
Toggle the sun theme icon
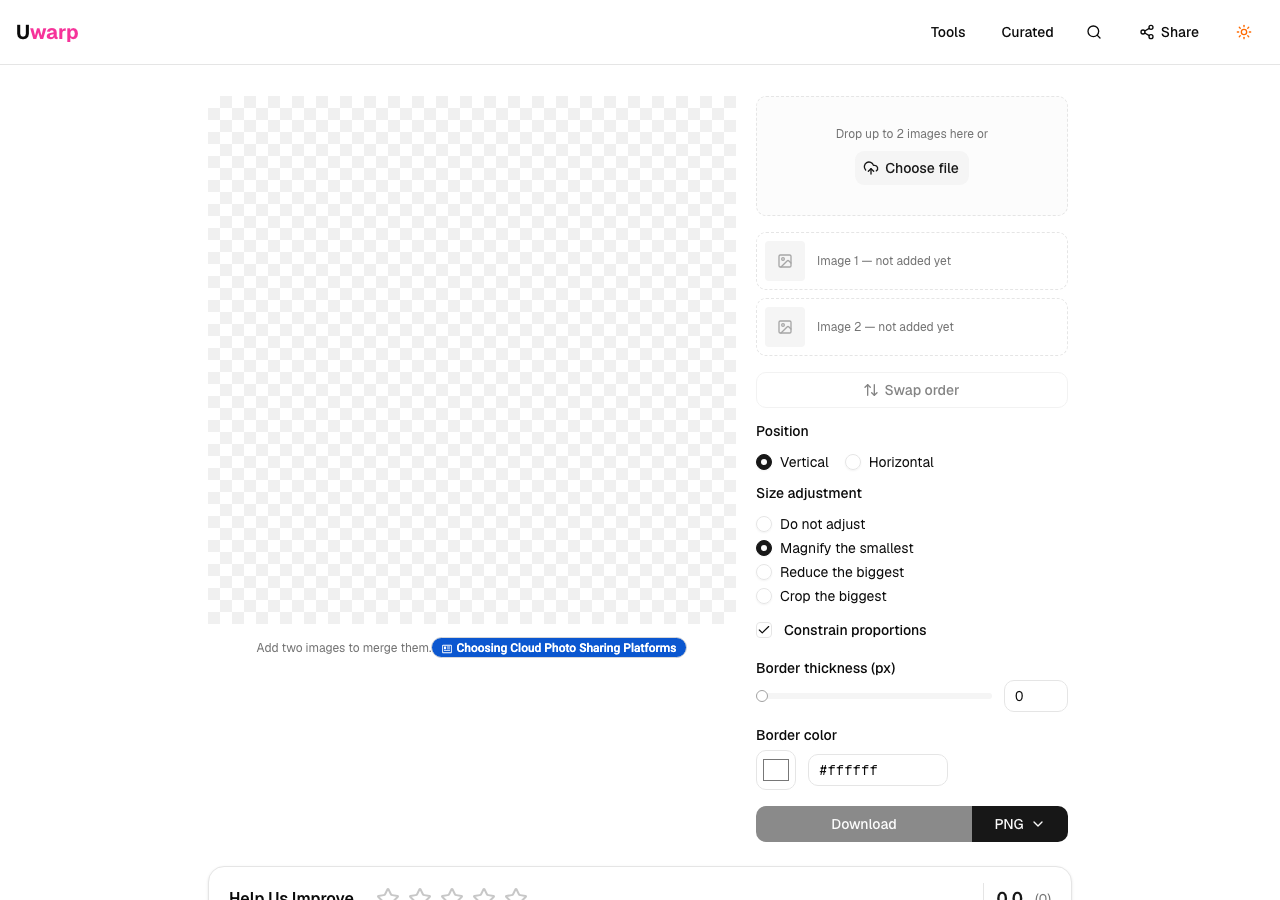(1244, 32)
